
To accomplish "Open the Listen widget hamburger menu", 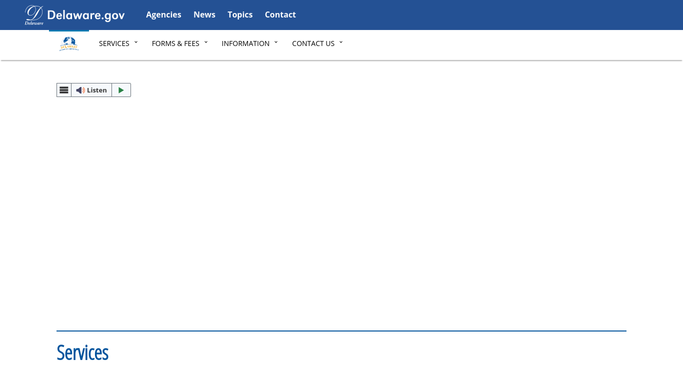I will [64, 90].
